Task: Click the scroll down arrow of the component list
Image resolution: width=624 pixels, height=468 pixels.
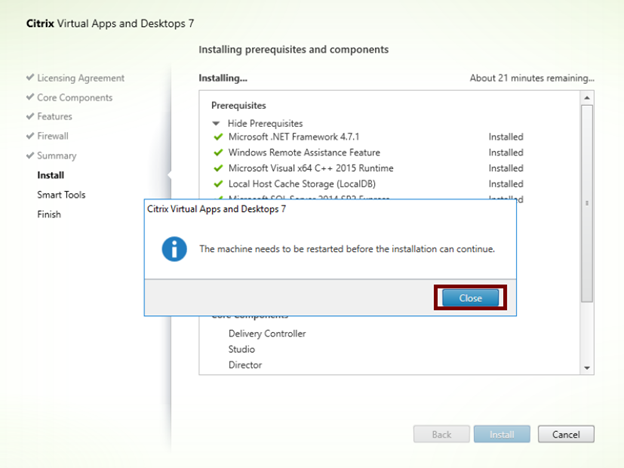Action: (x=587, y=368)
